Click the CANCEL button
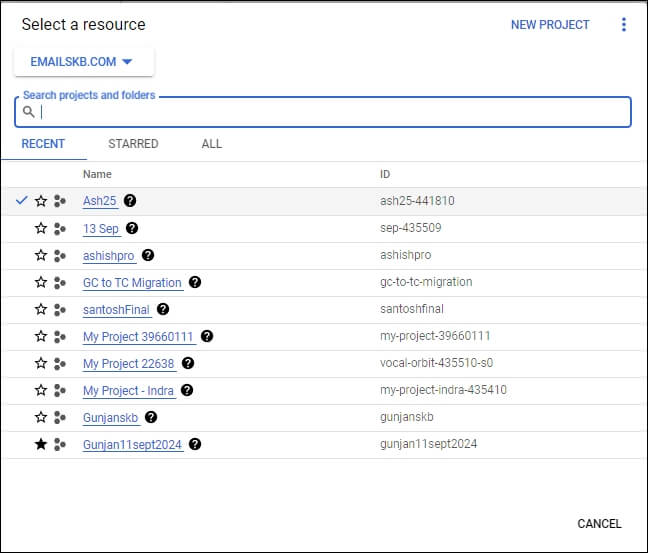This screenshot has height=553, width=648. point(599,524)
